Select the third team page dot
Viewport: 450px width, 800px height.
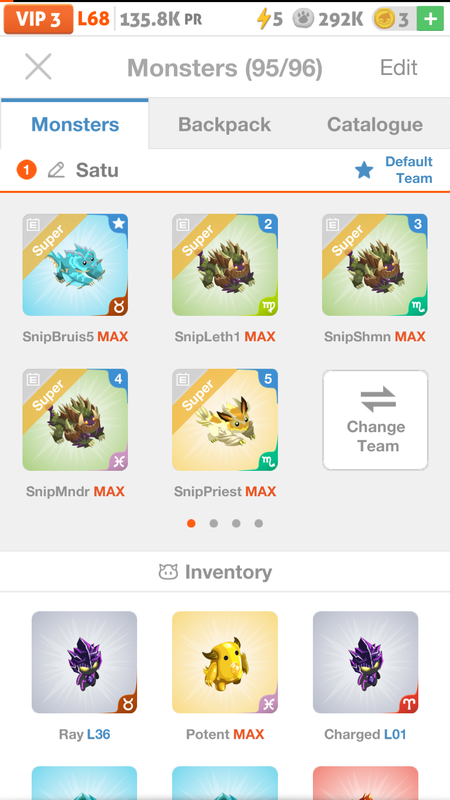click(x=236, y=523)
